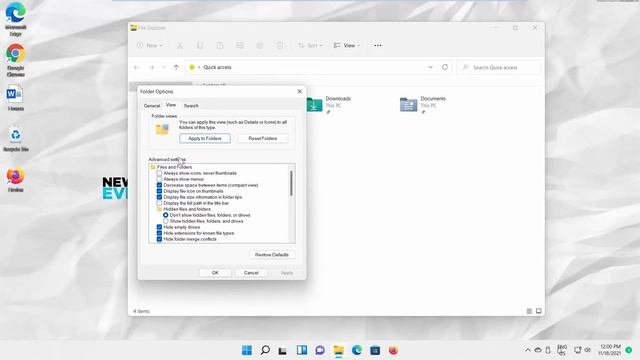Image resolution: width=640 pixels, height=360 pixels.
Task: Select the Firefox desktop shortcut
Action: pos(16,180)
